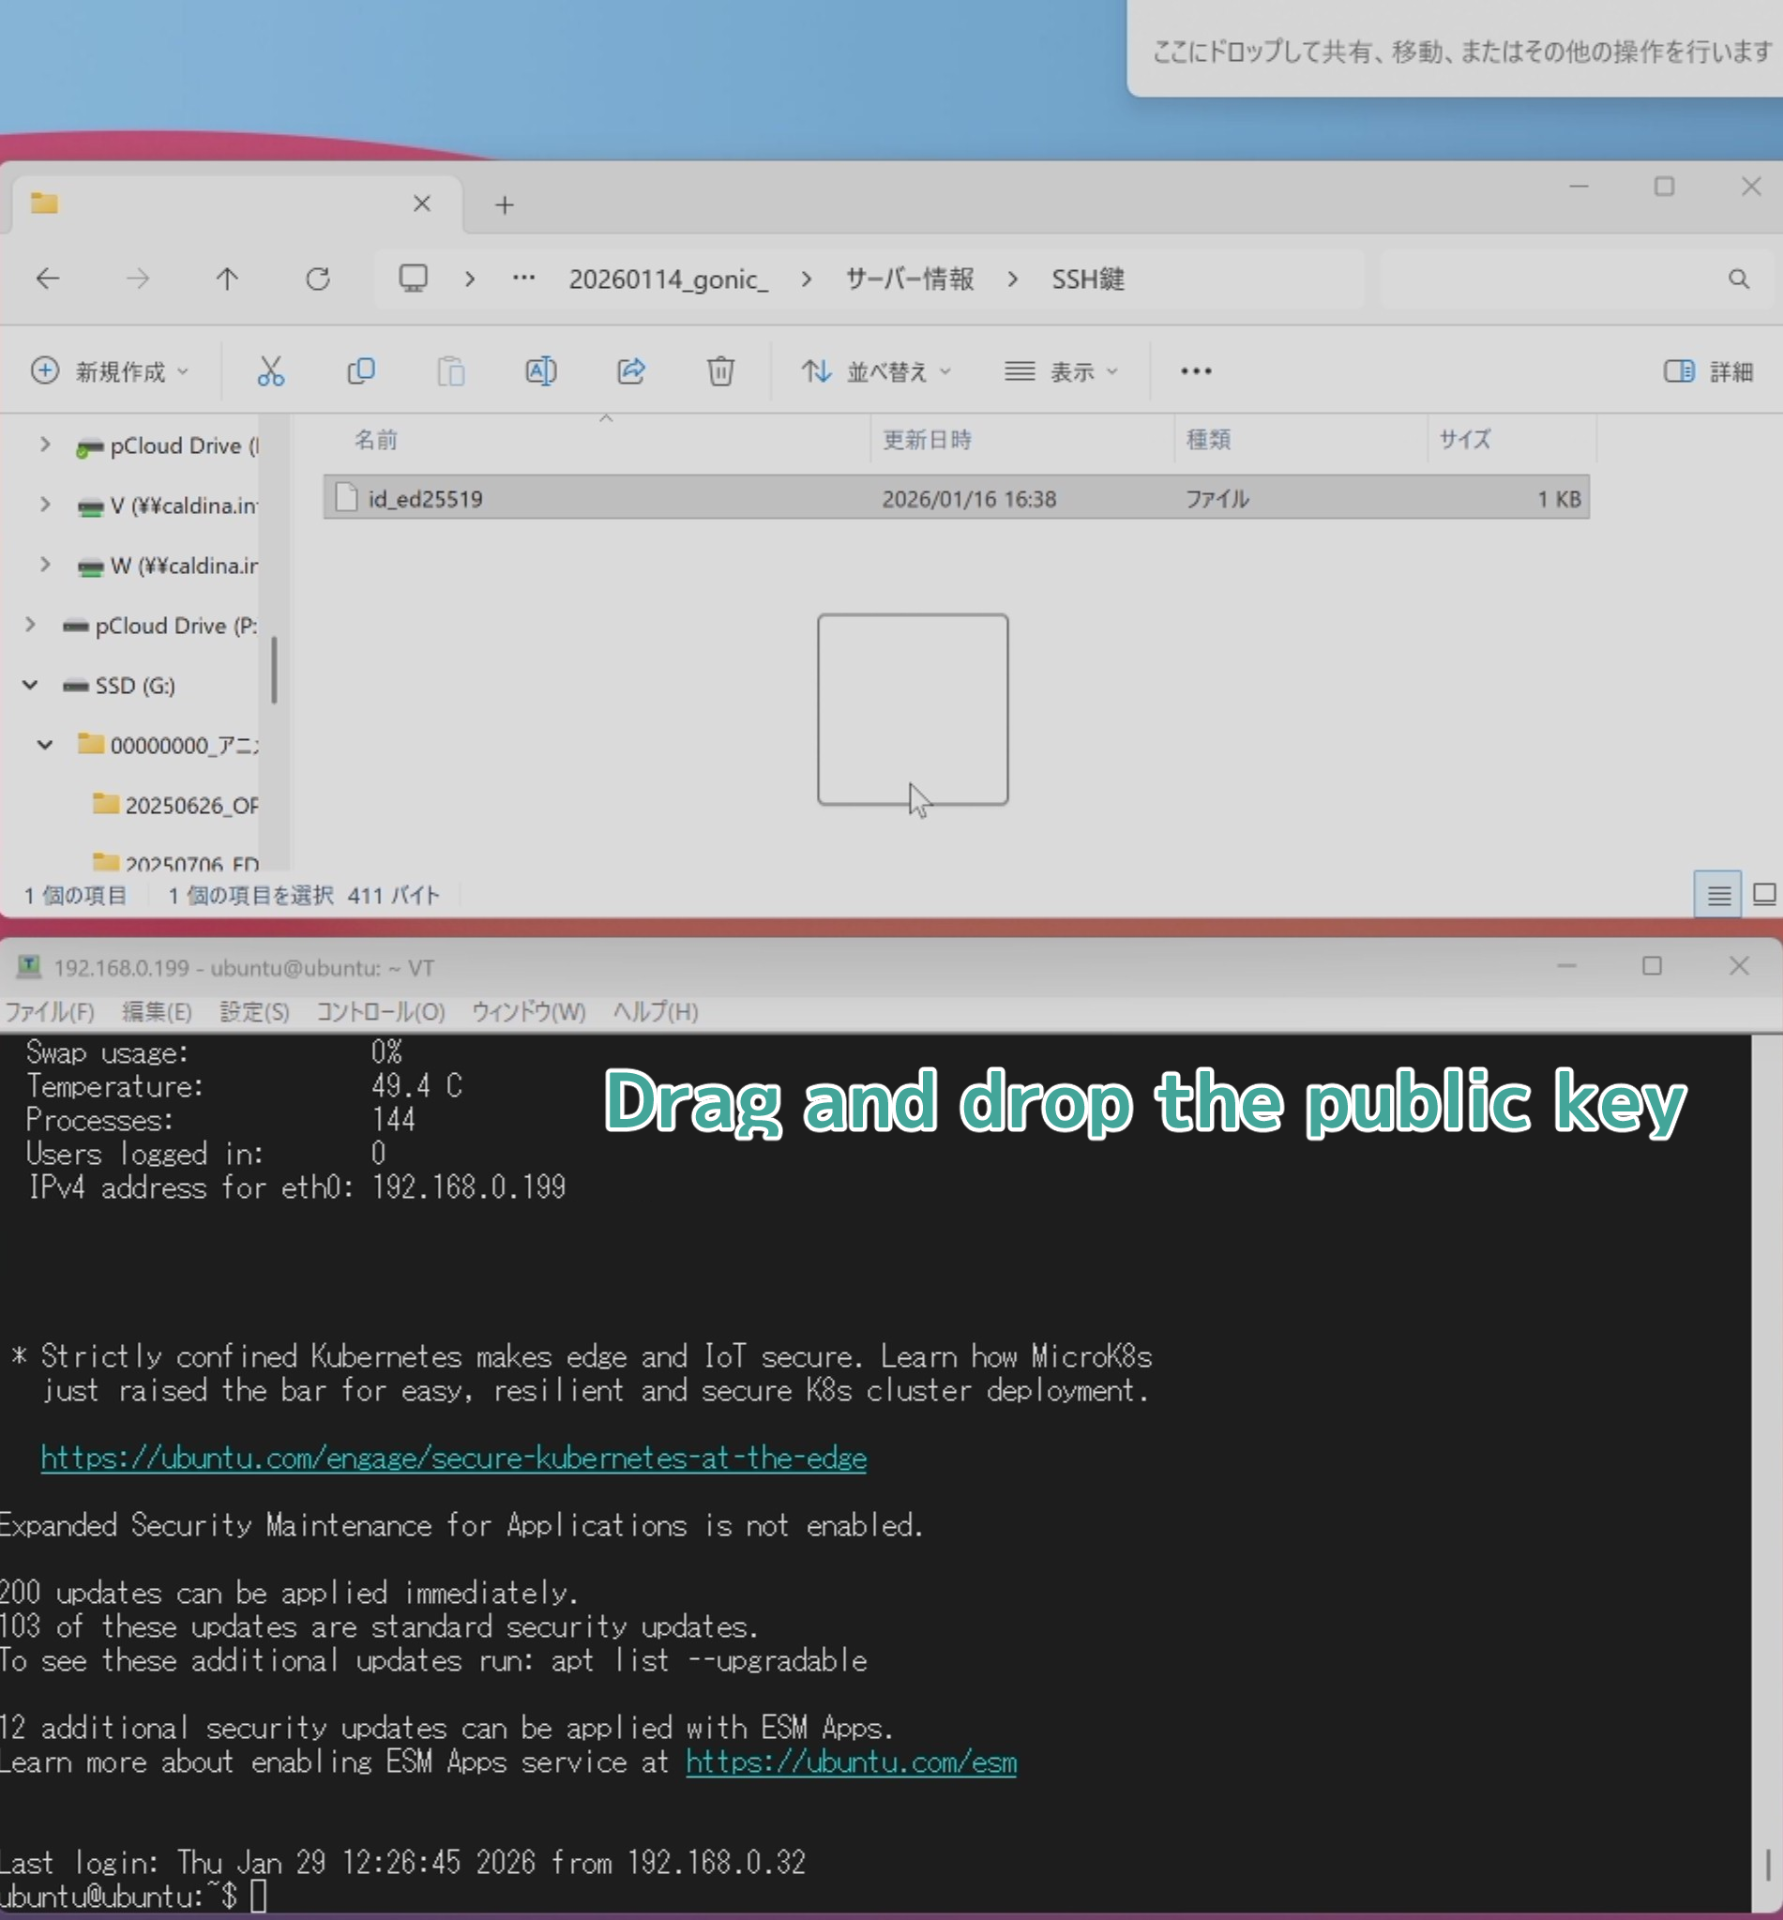
Task: Click the サーバー情報 breadcrumb segment
Action: 909,279
